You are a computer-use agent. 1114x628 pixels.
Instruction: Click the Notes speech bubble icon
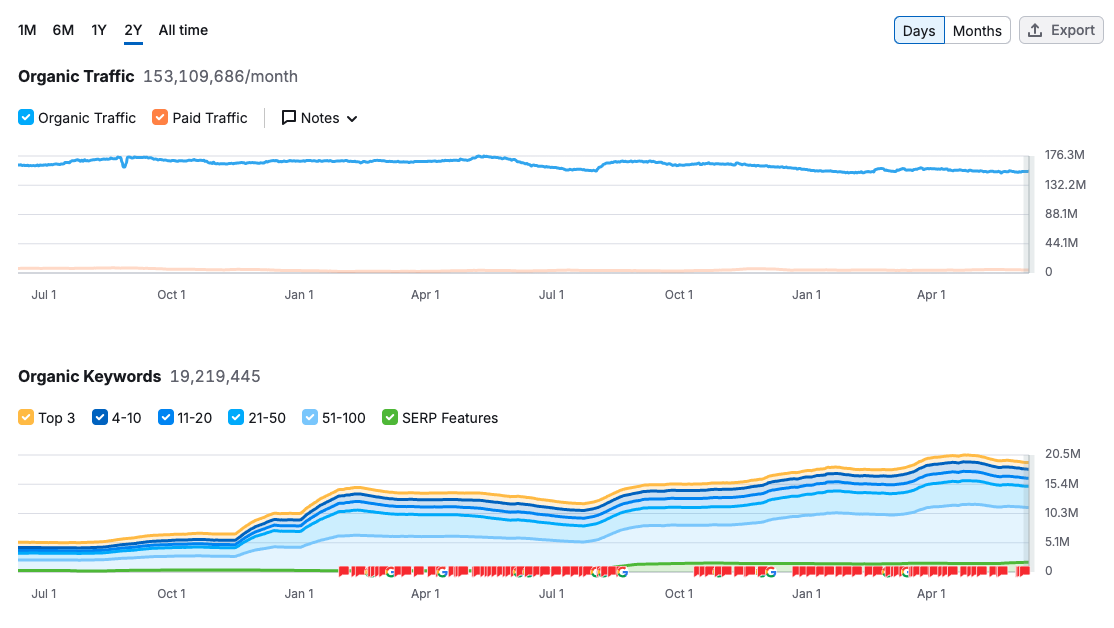pos(289,118)
